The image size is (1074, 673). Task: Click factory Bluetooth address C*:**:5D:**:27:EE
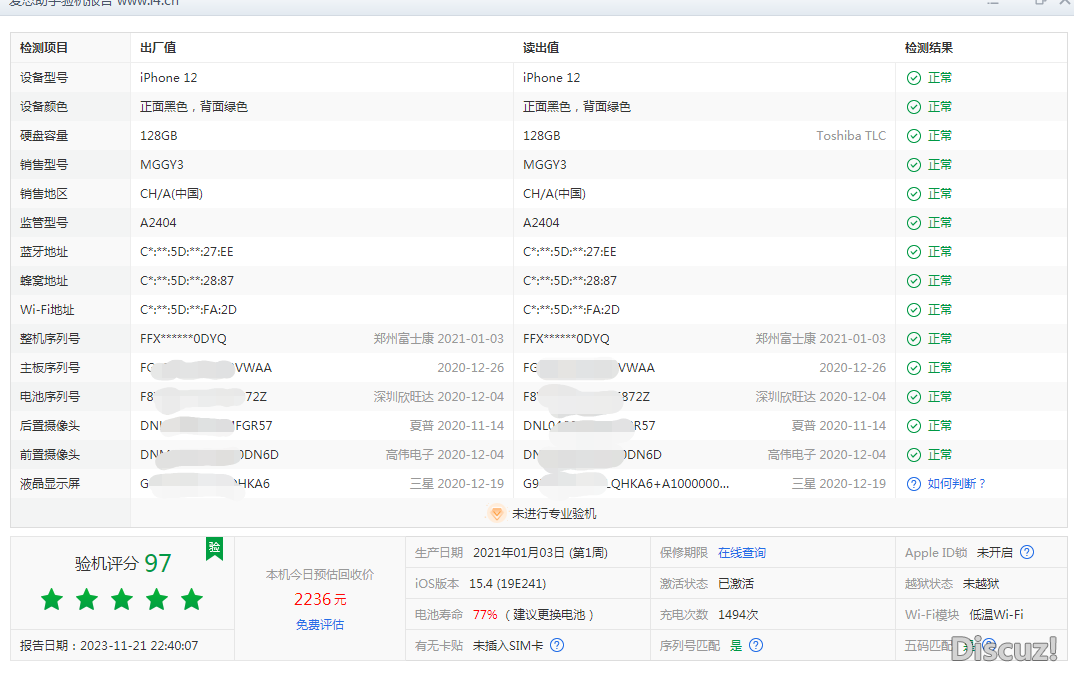[186, 252]
